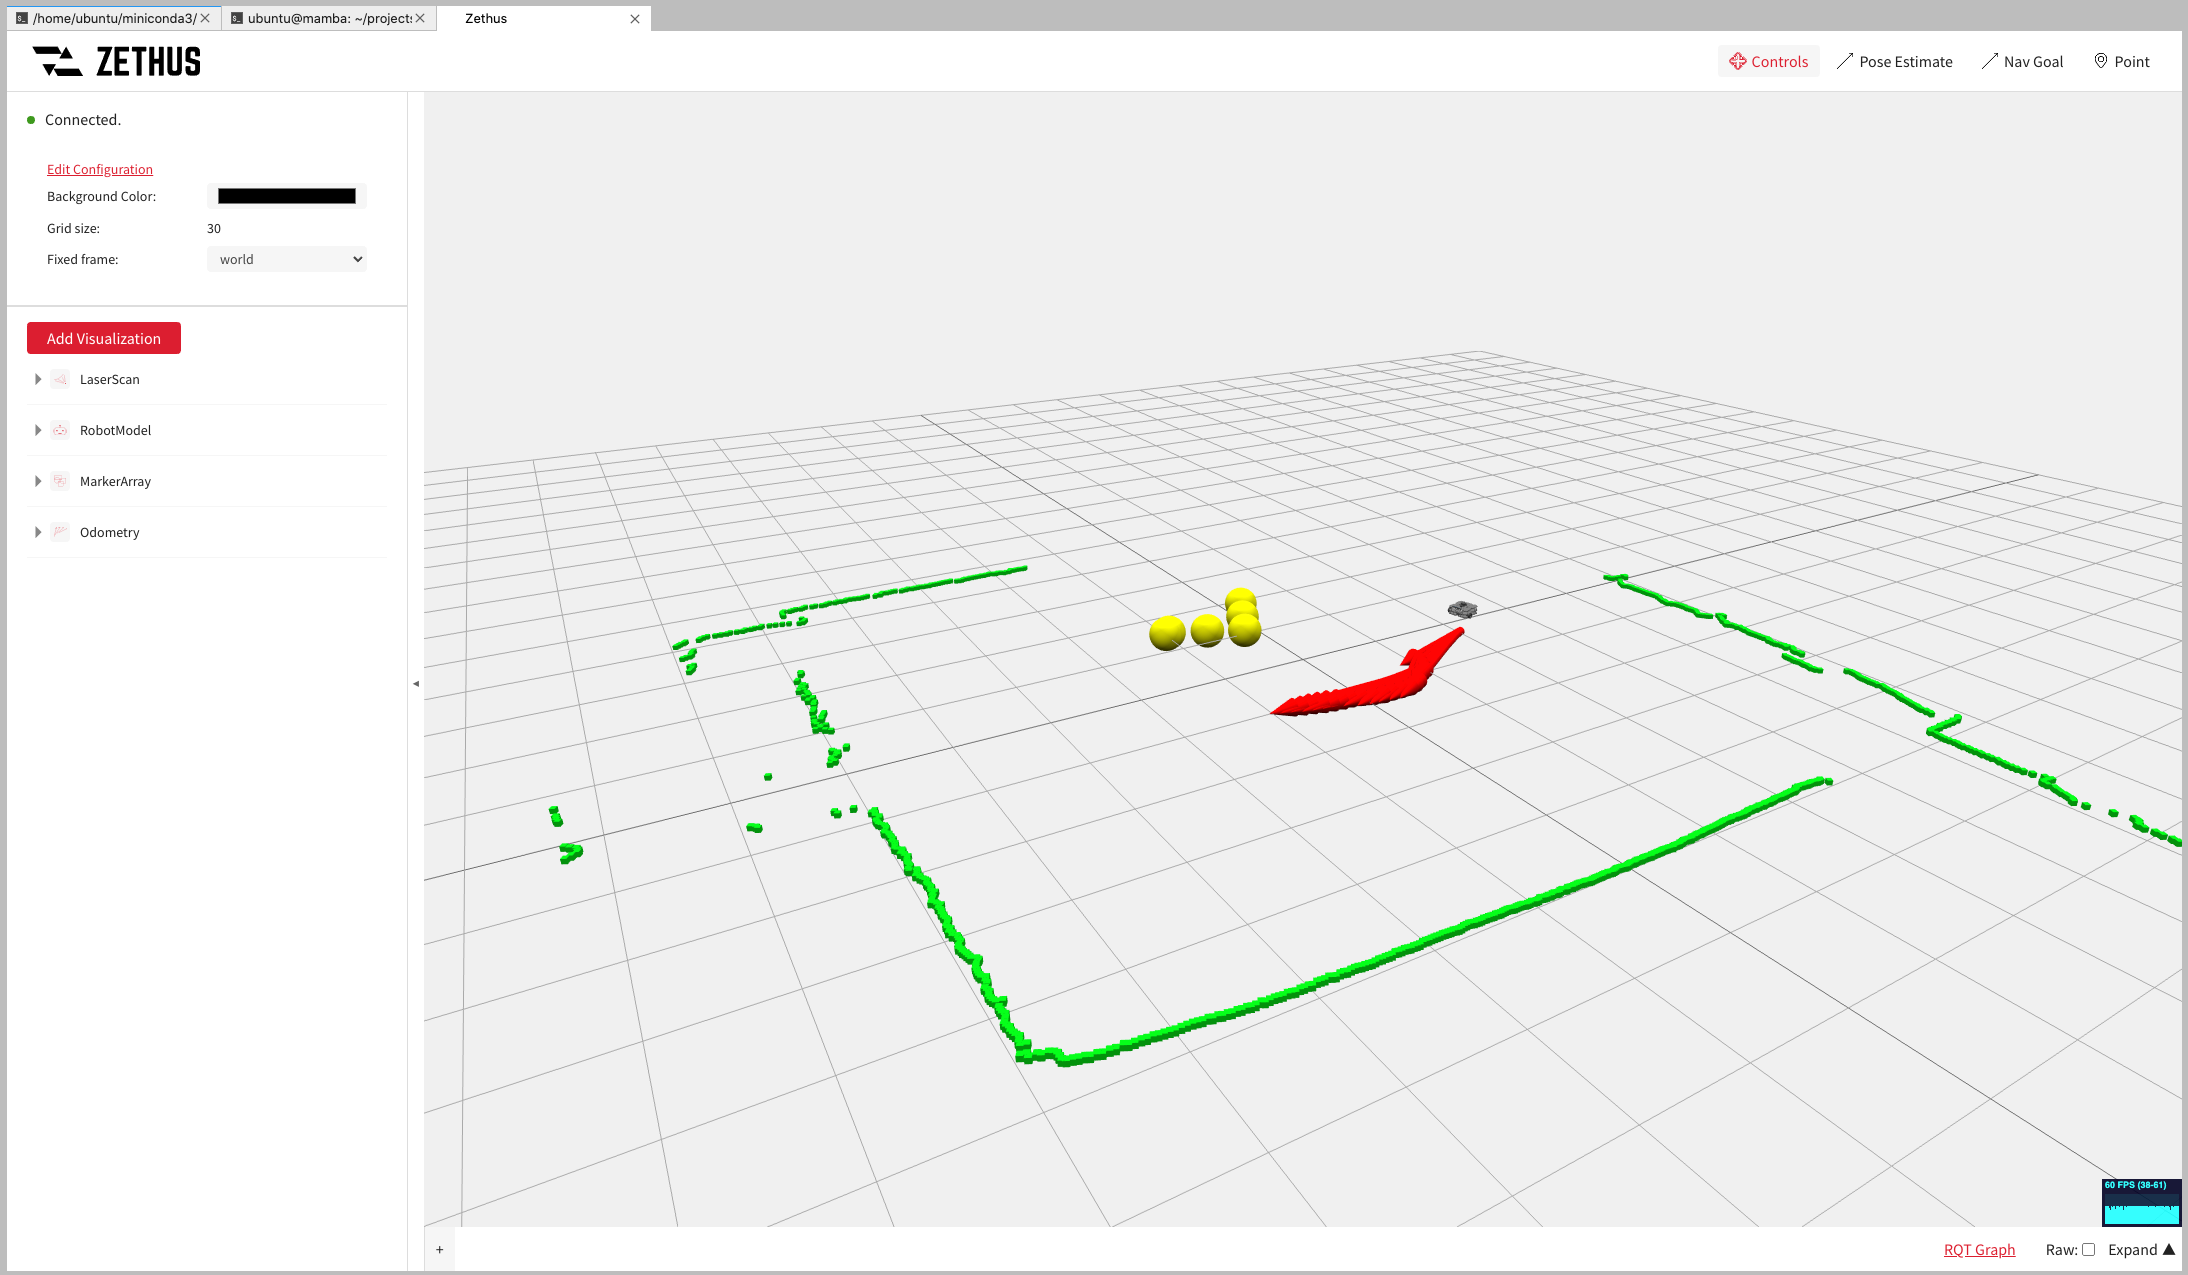
Task: Close the /home/ubuntu/miniconda3 terminal tab
Action: 205,18
